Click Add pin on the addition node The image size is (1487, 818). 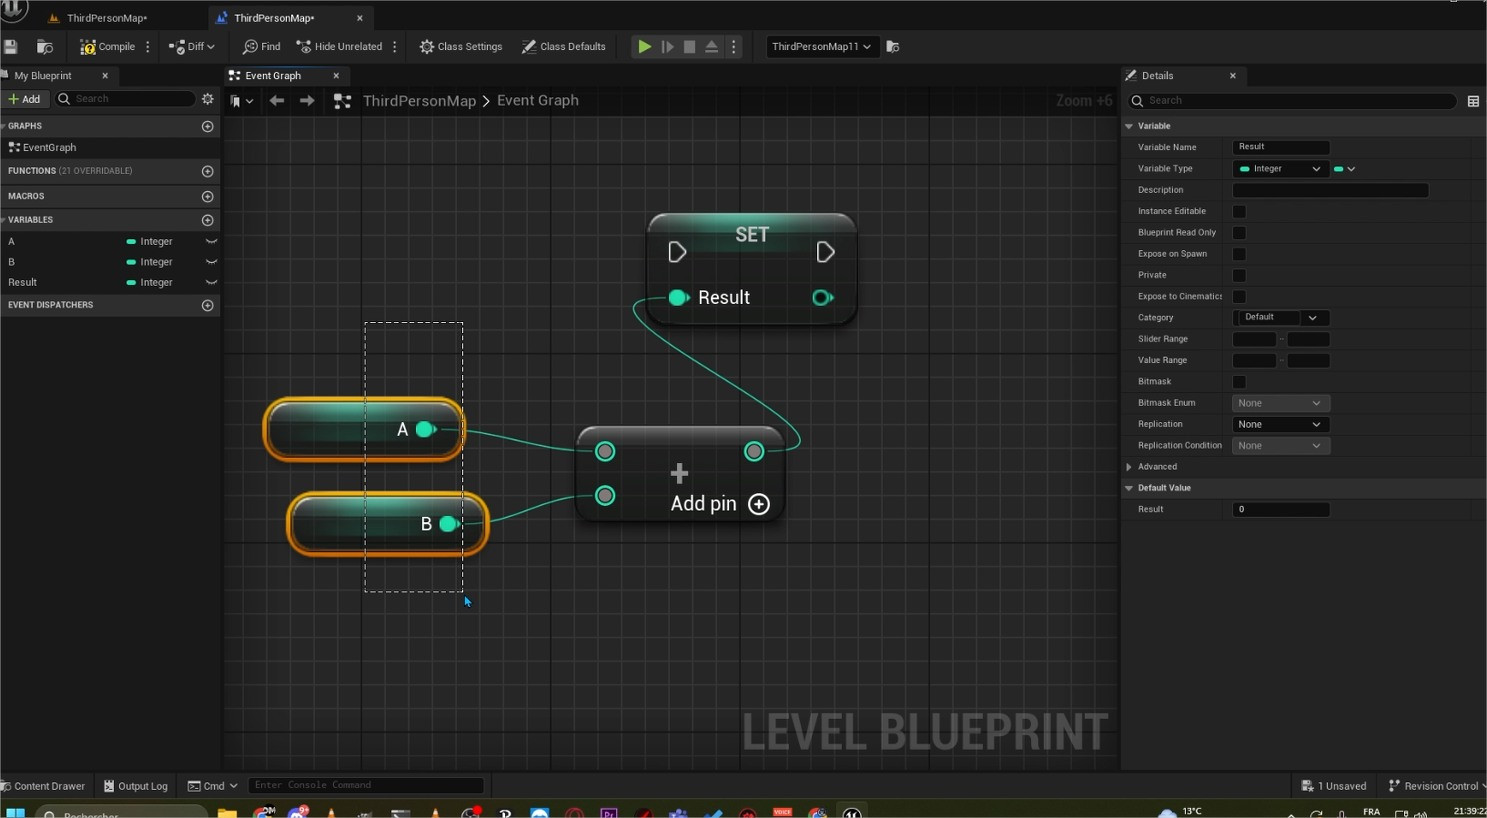(759, 504)
